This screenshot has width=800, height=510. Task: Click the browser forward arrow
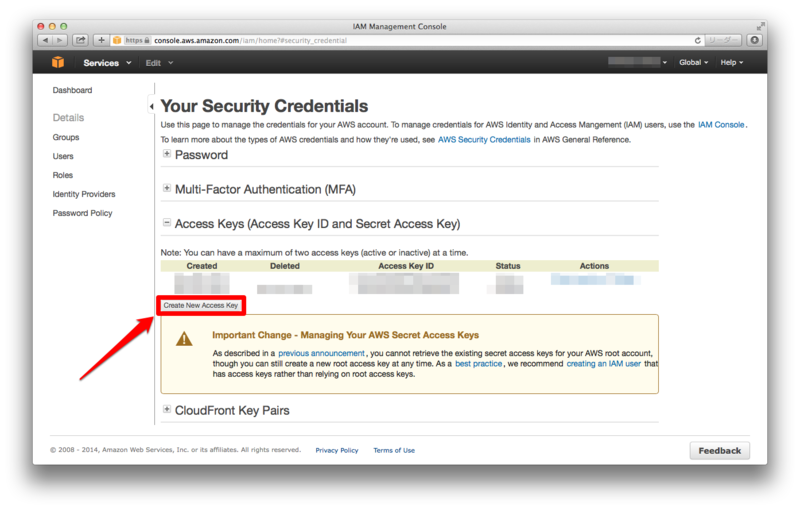click(60, 40)
